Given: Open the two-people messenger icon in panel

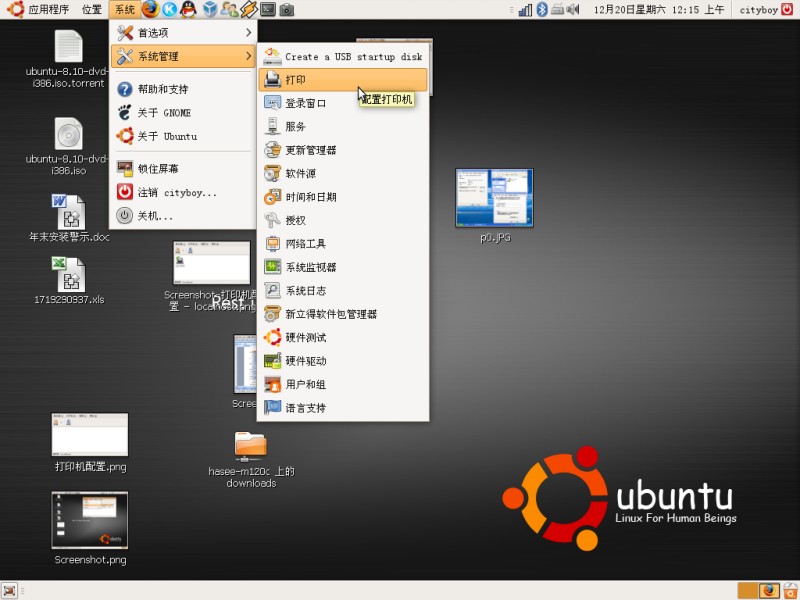Looking at the screenshot, I should [x=229, y=9].
